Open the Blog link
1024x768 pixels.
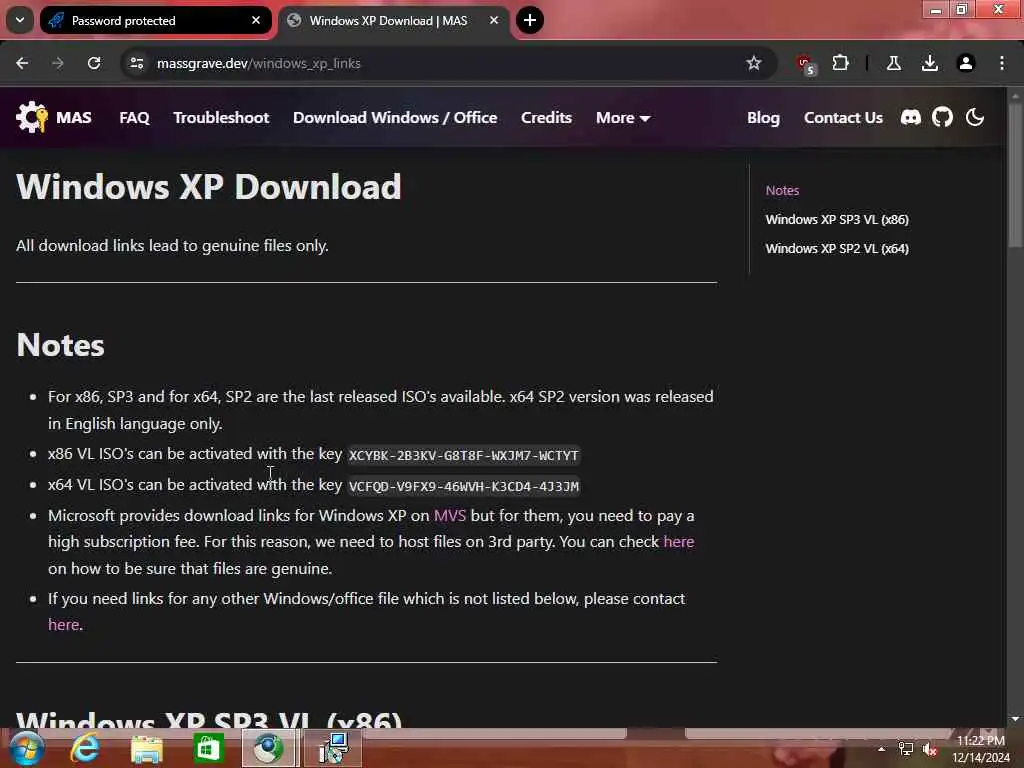[763, 118]
